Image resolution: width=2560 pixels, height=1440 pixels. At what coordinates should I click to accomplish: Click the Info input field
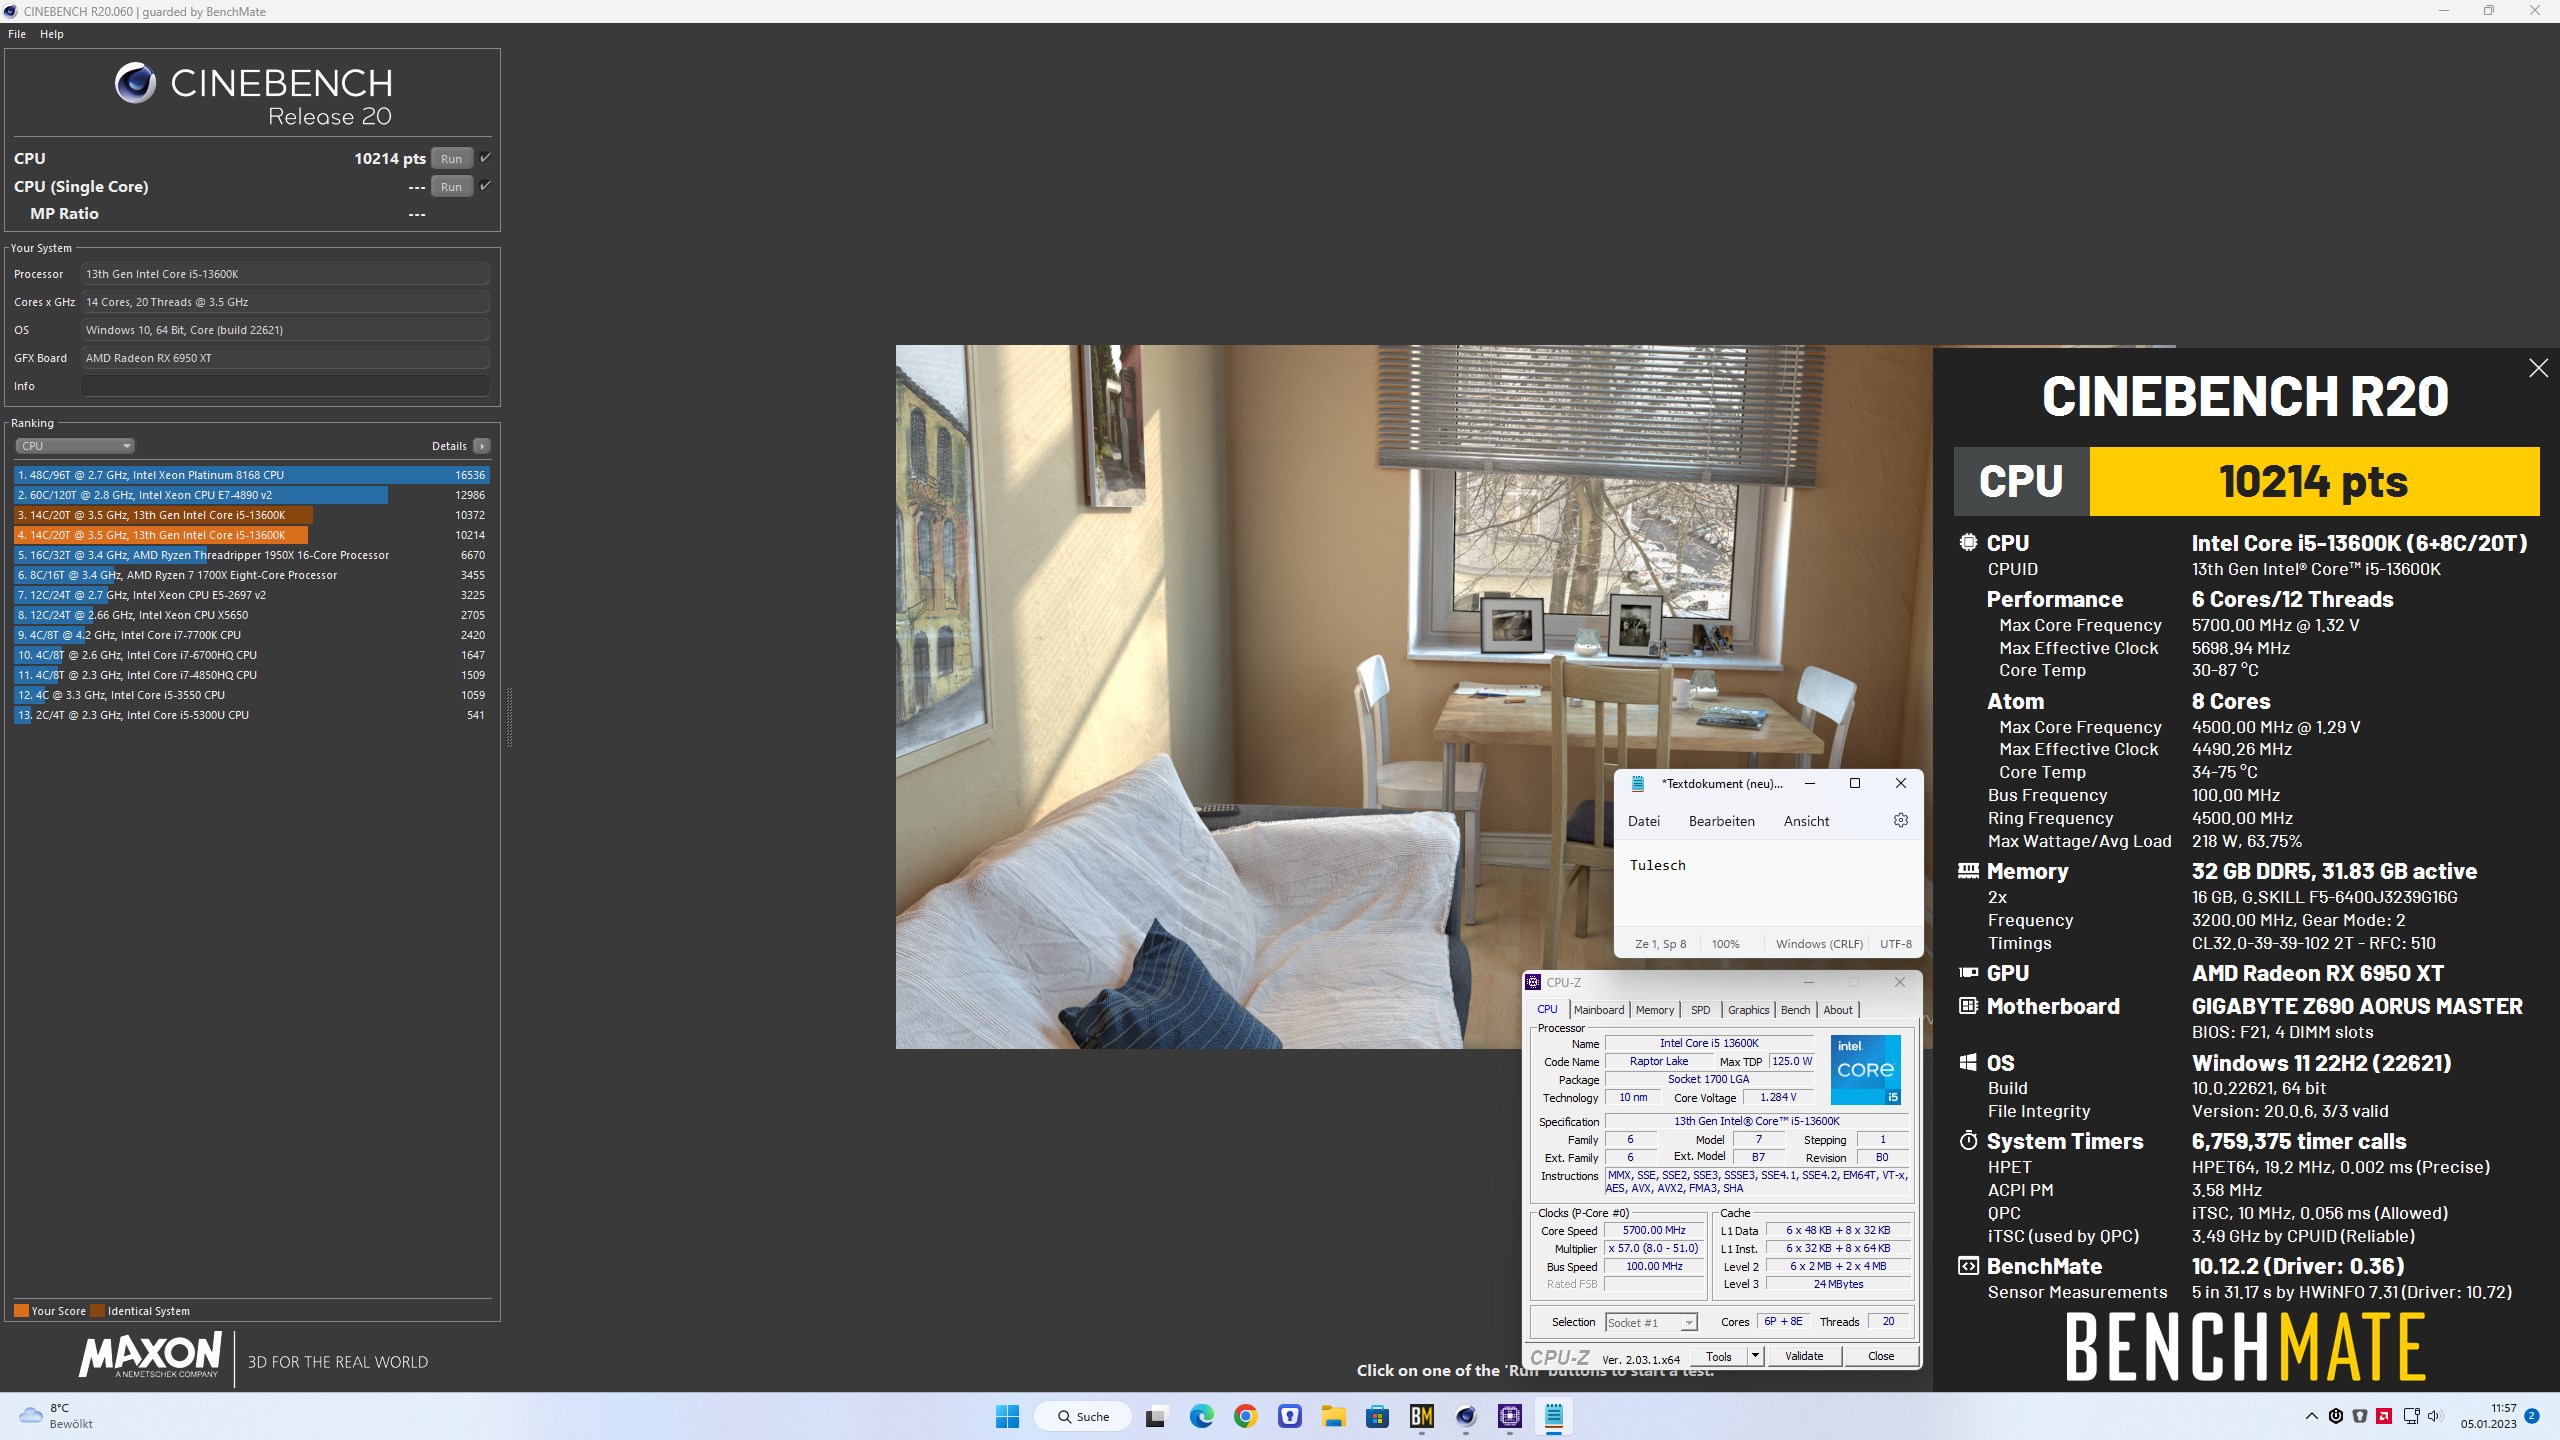[x=285, y=386]
